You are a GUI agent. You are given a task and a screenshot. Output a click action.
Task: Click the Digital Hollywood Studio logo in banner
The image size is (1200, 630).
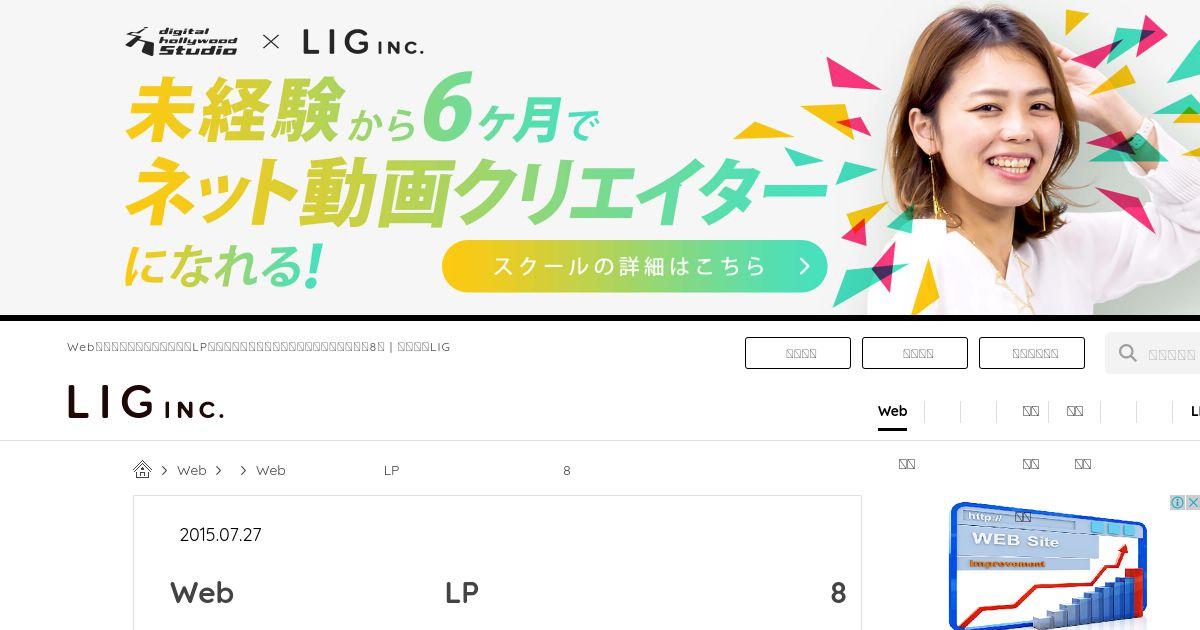pos(182,41)
